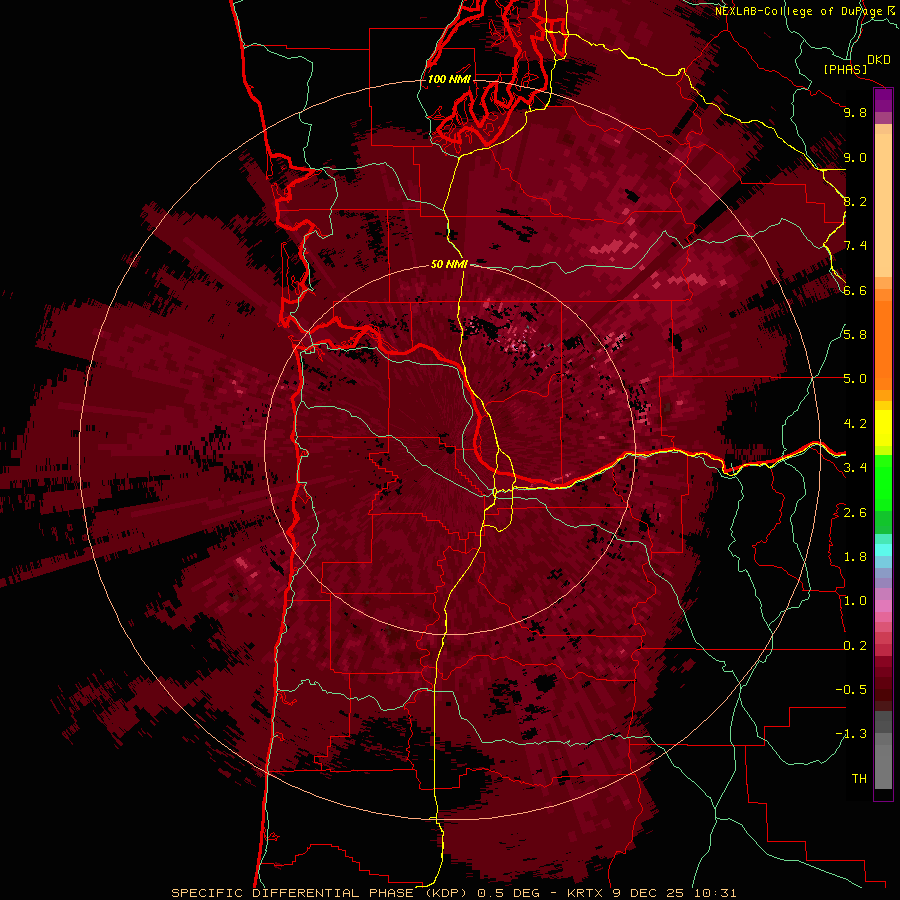The height and width of the screenshot is (900, 900).
Task: Click the purple top segment of the colorbar
Action: pos(883,100)
